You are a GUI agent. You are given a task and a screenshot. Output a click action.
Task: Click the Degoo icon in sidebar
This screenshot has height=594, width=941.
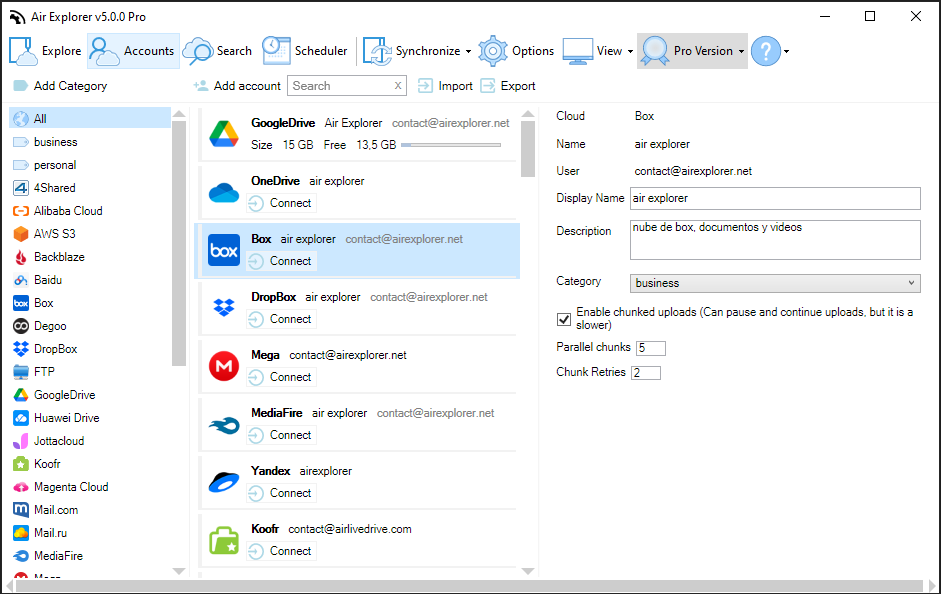tap(21, 326)
